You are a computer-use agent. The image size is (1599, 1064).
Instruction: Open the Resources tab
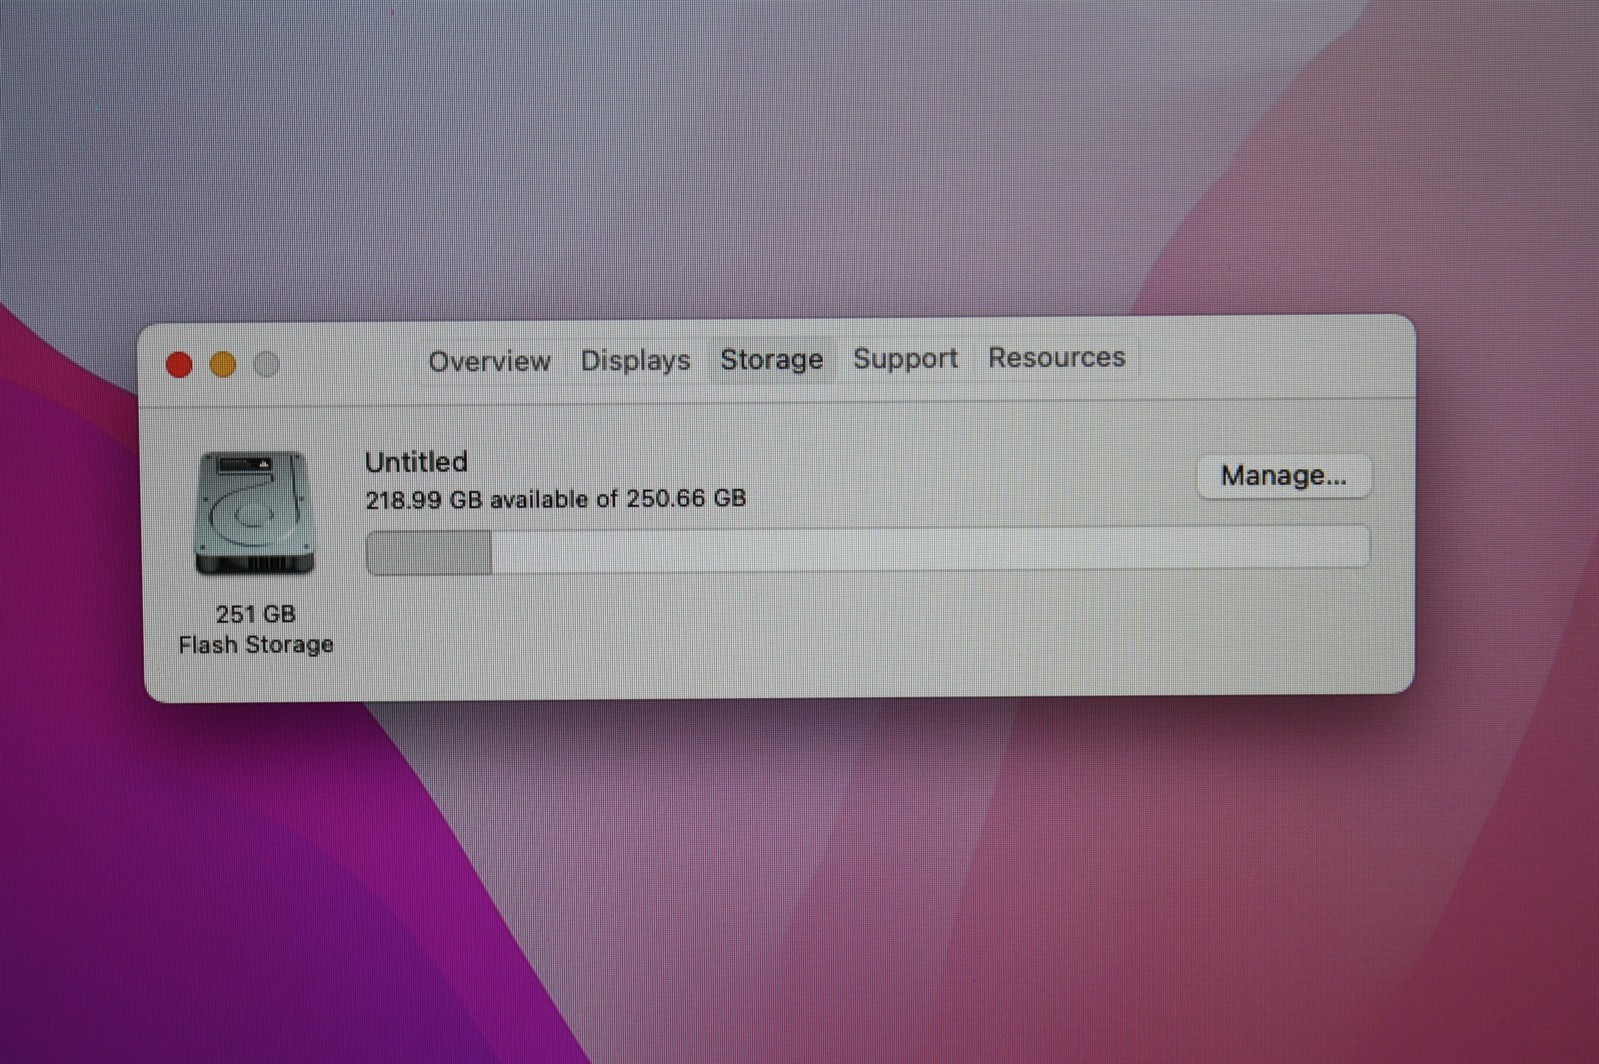point(1057,357)
